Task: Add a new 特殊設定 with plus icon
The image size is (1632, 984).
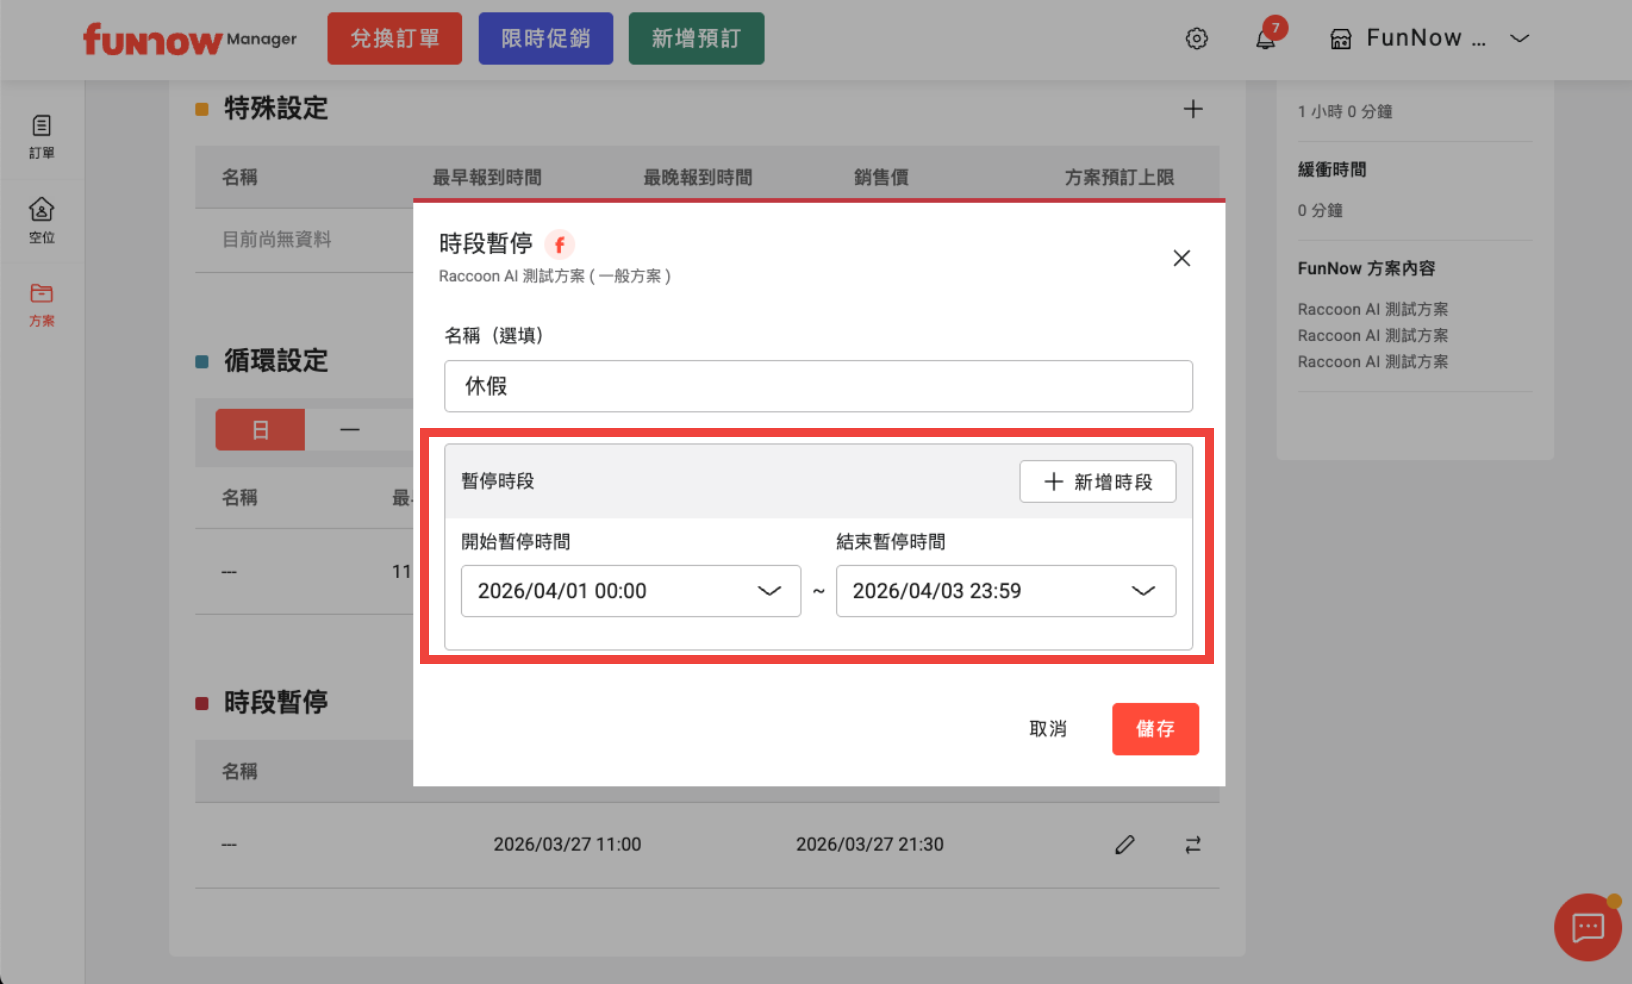Action: tap(1193, 109)
